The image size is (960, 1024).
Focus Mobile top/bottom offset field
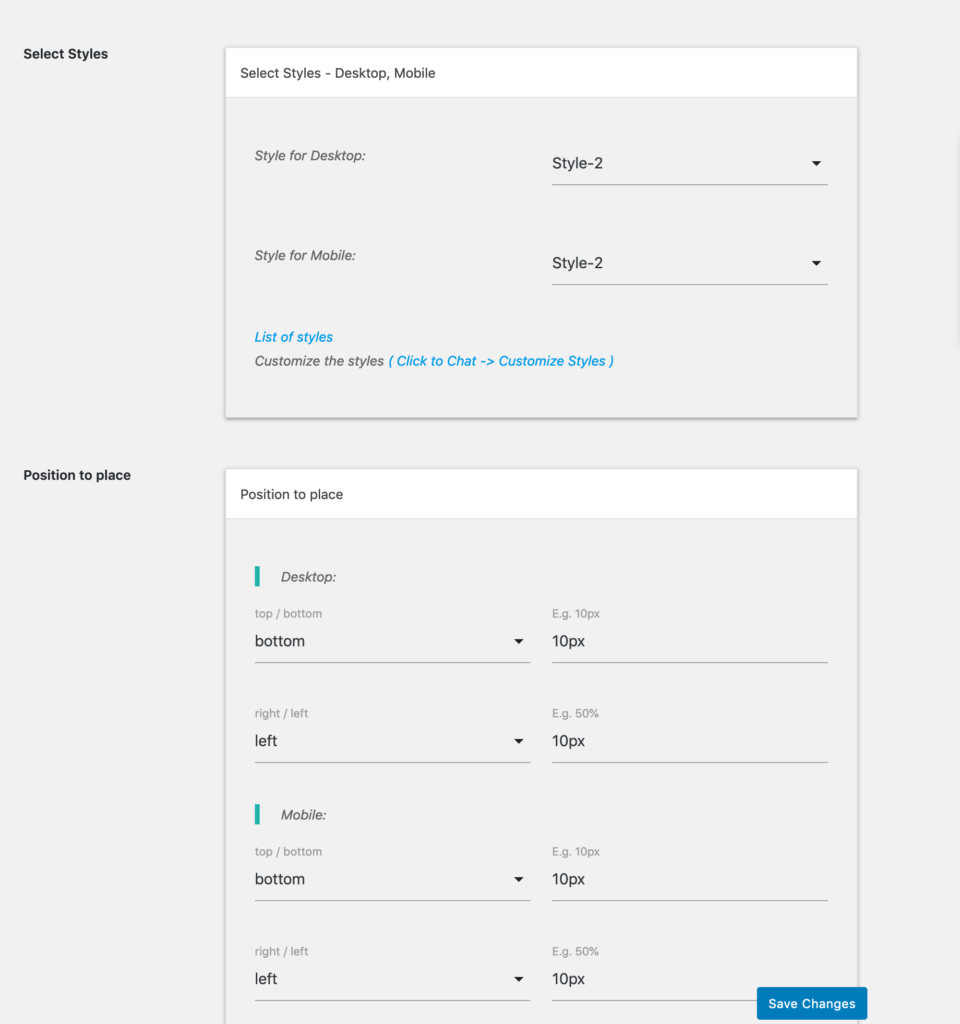(x=689, y=880)
